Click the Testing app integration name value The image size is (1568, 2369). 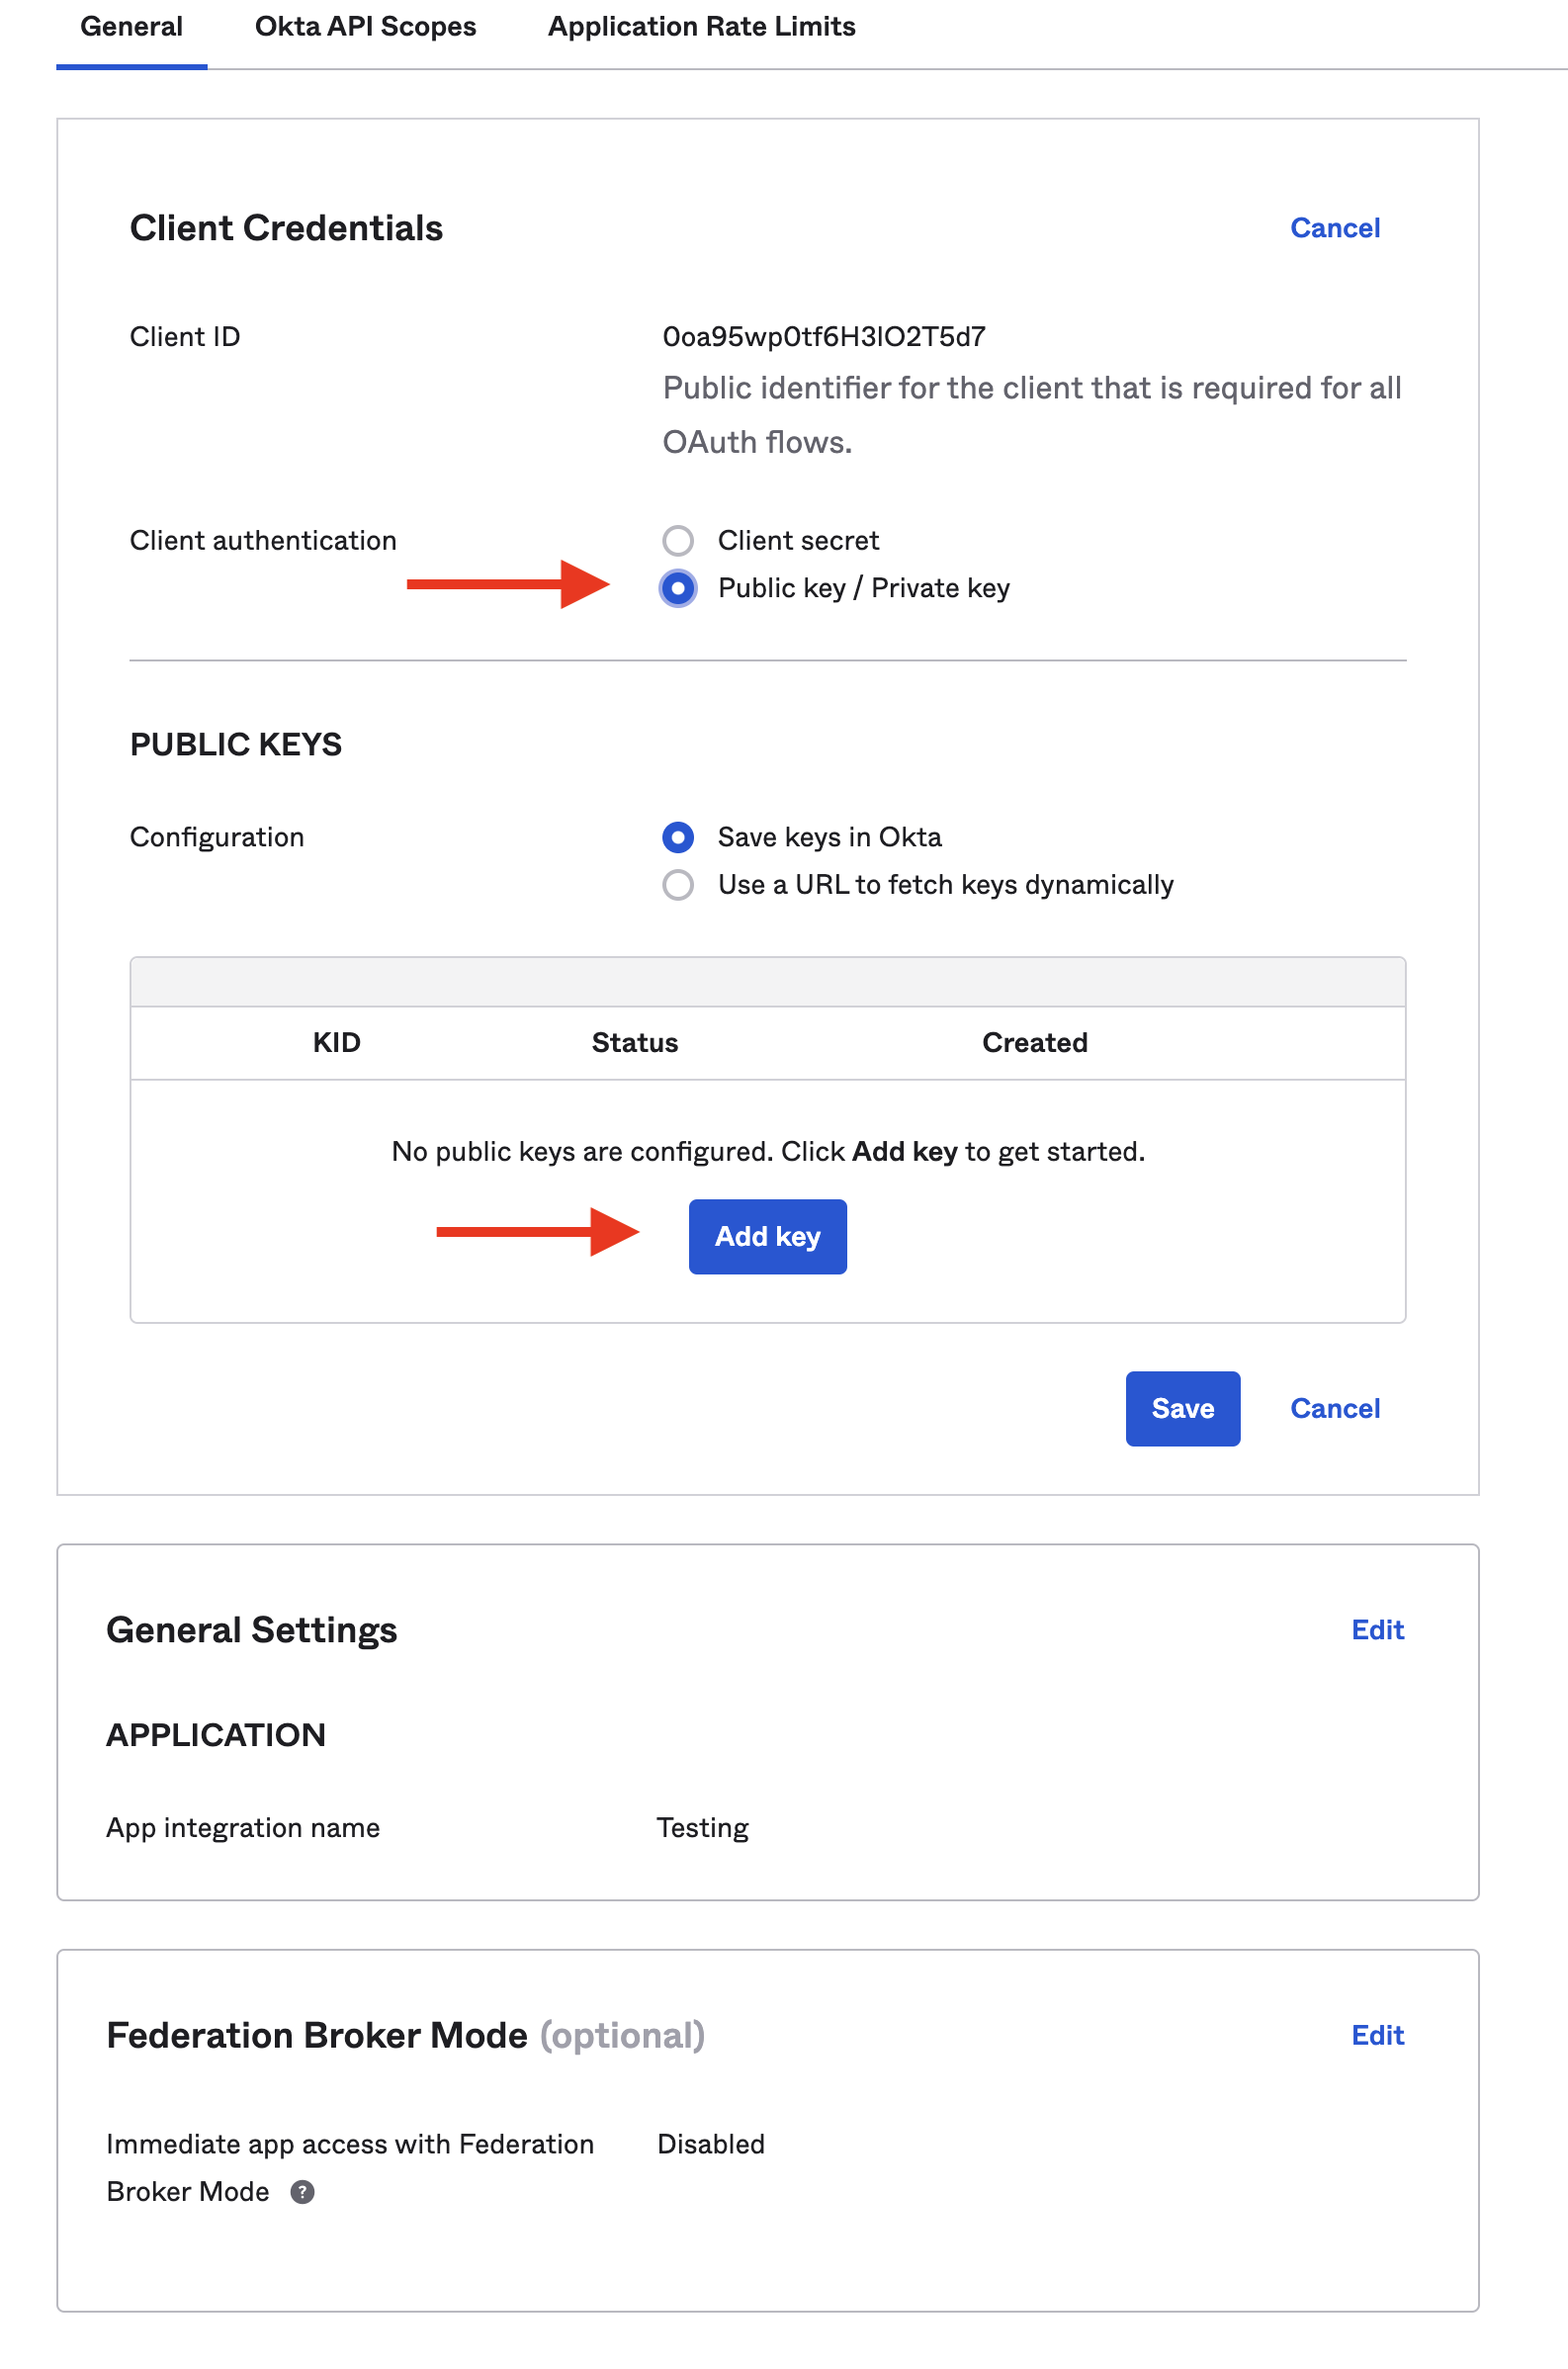702,1828
